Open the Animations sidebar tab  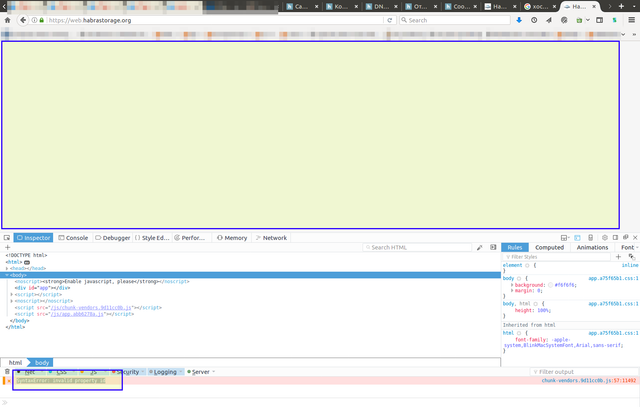pos(592,247)
